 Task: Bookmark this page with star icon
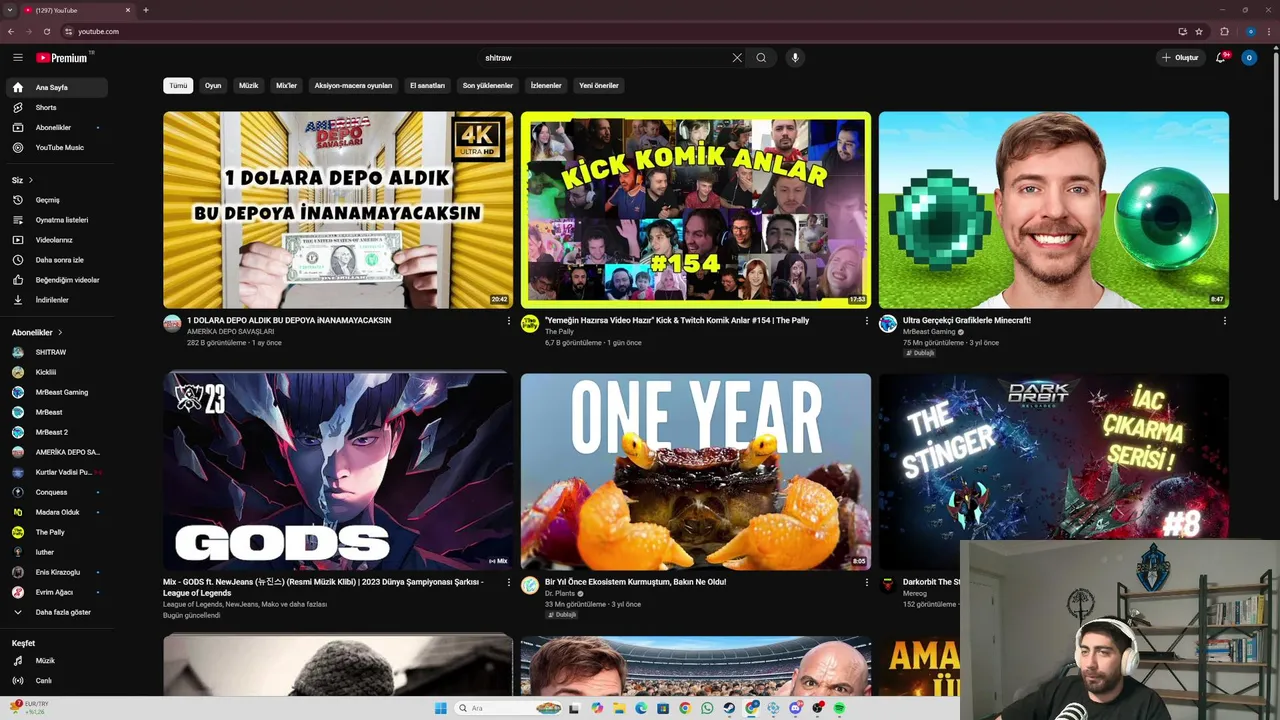[1199, 31]
